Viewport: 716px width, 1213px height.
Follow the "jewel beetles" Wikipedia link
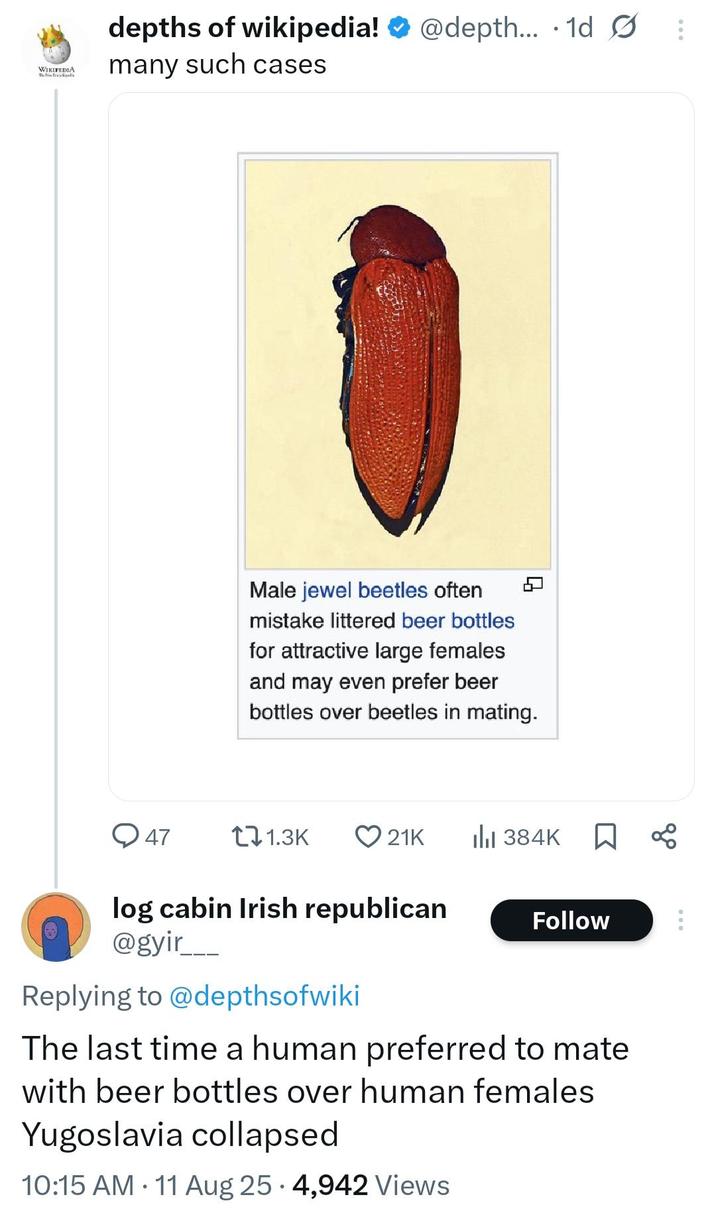(364, 591)
